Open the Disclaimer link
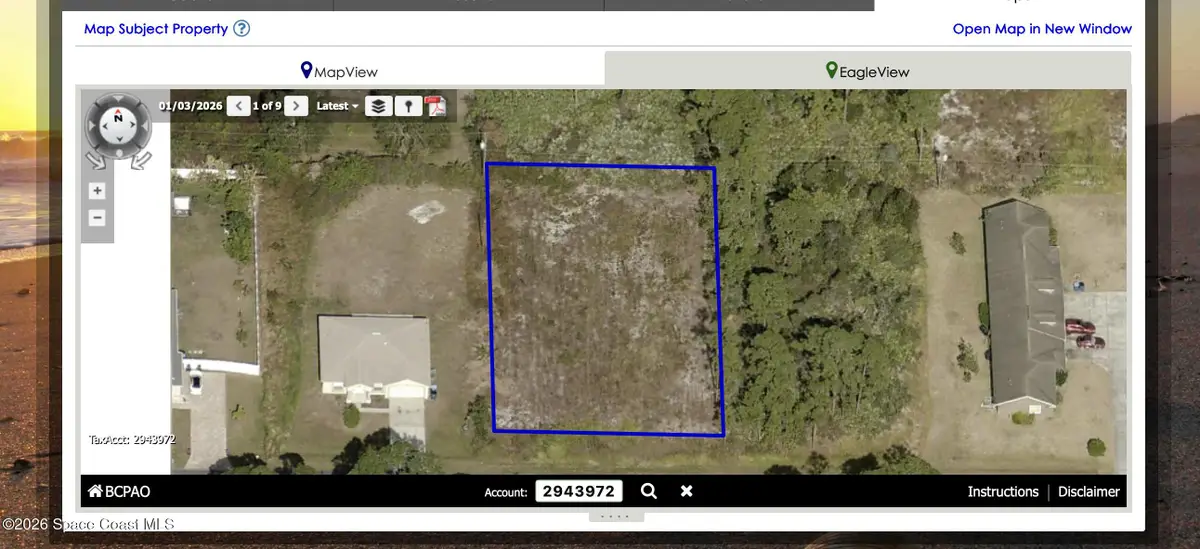 1089,491
